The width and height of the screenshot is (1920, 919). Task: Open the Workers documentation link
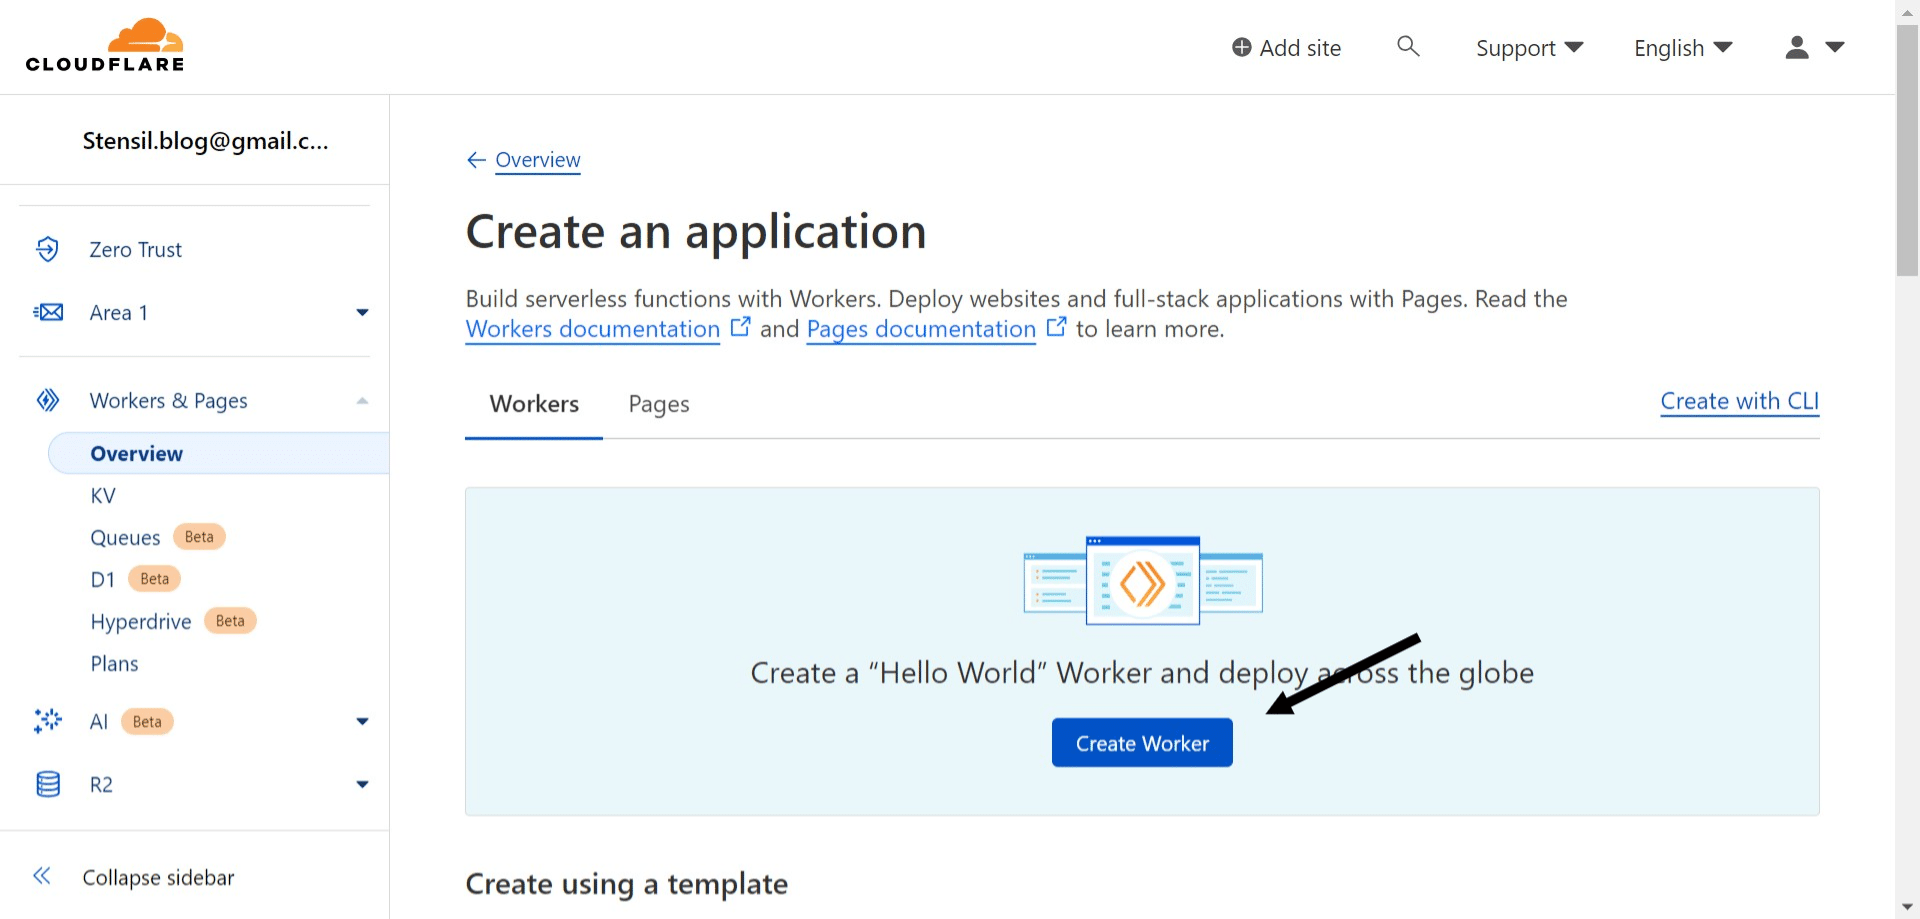click(591, 328)
